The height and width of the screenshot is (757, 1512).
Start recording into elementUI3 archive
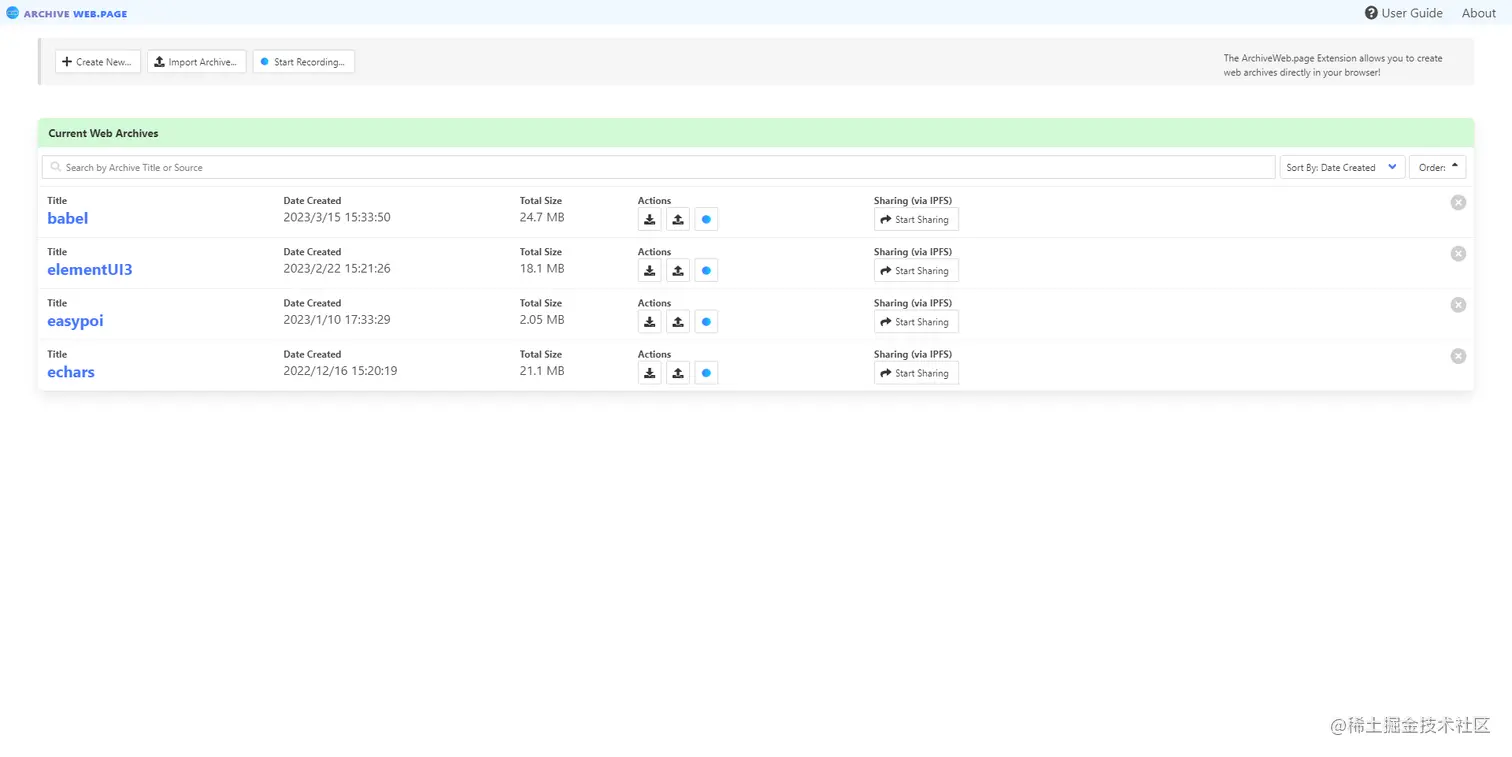706,270
